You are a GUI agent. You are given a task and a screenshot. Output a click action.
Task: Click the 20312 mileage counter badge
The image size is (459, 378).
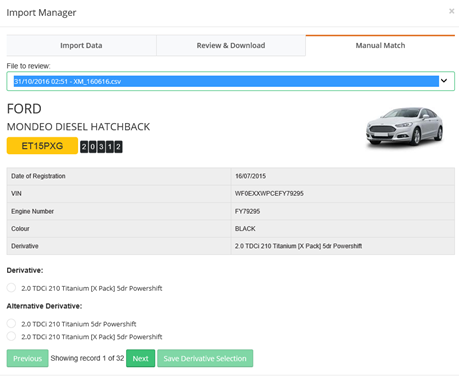click(x=101, y=147)
